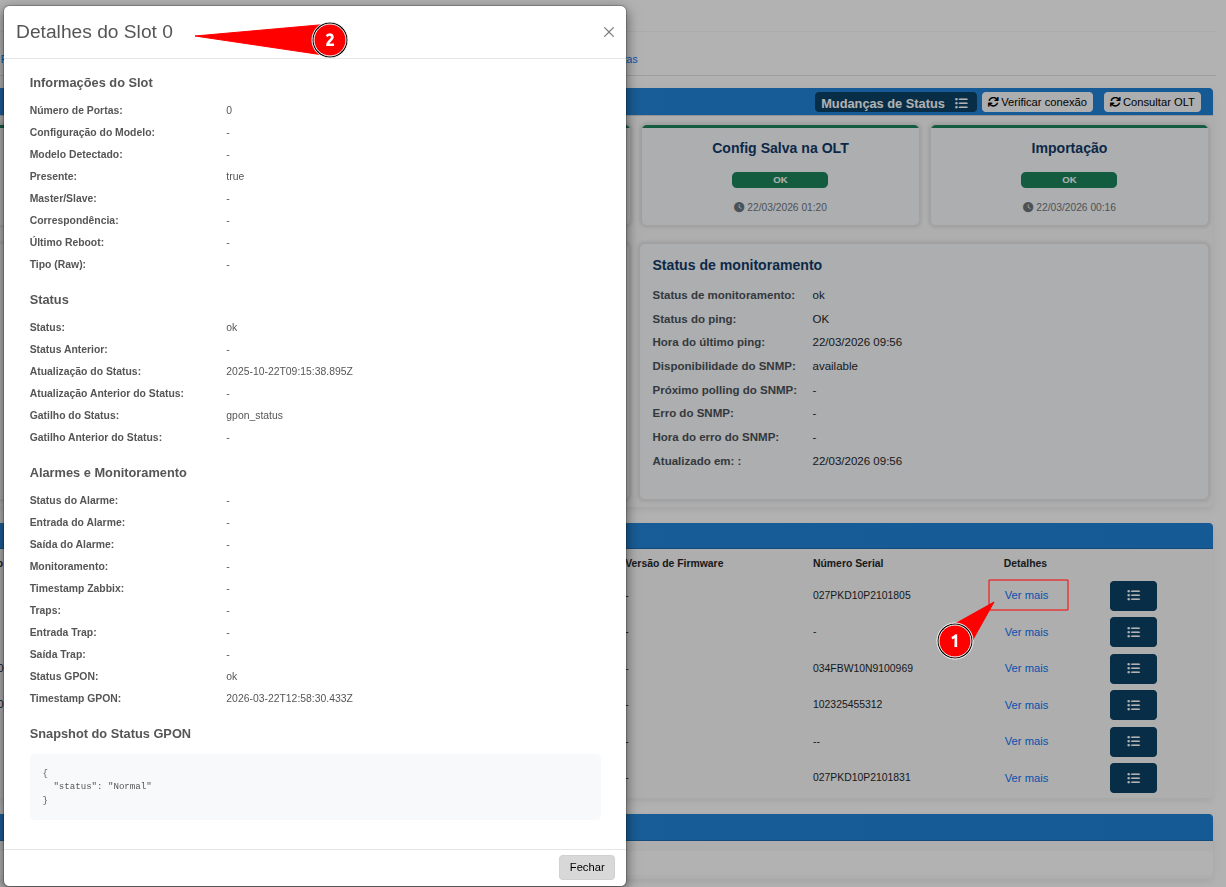Select the gpon_status trigger value
The image size is (1226, 887).
254,415
